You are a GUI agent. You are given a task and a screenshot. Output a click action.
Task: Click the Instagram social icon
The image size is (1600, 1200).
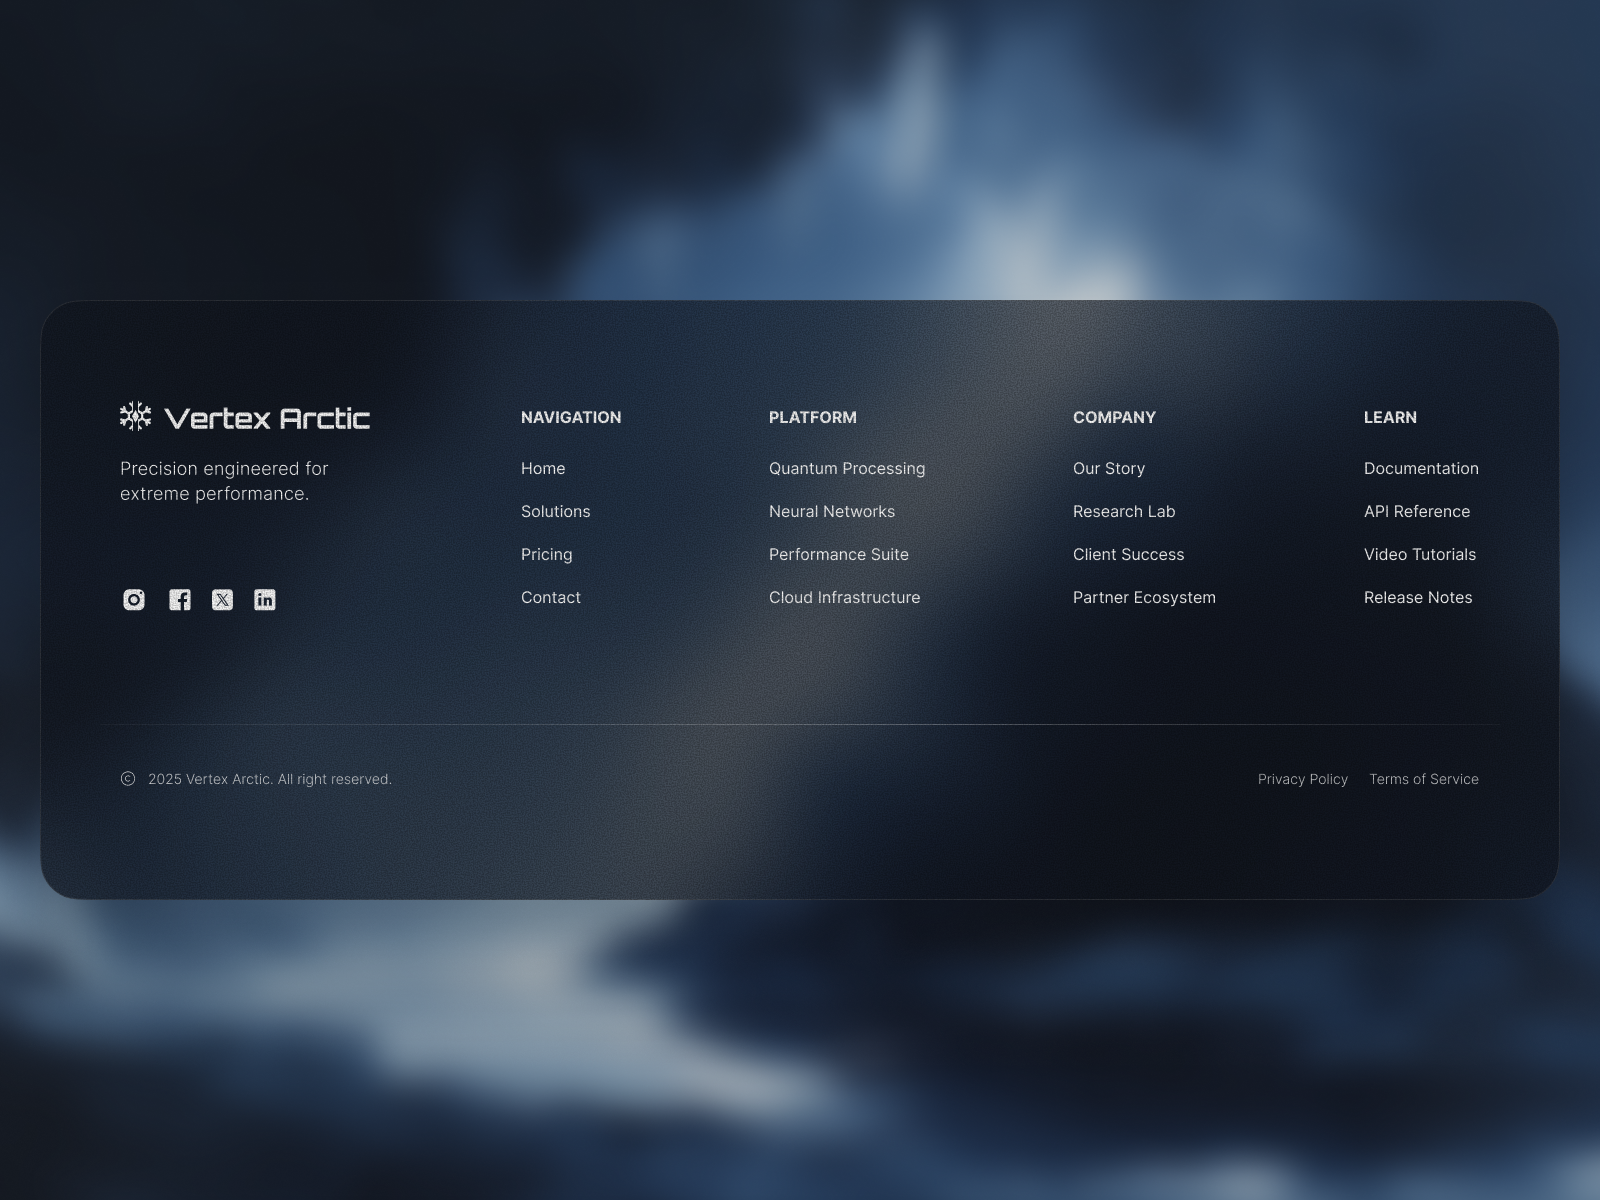click(x=133, y=600)
